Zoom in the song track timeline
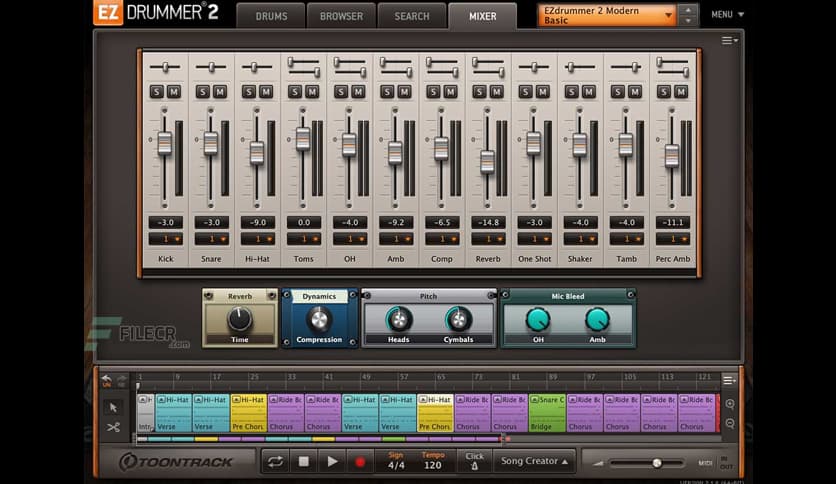This screenshot has height=484, width=836. pyautogui.click(x=730, y=404)
